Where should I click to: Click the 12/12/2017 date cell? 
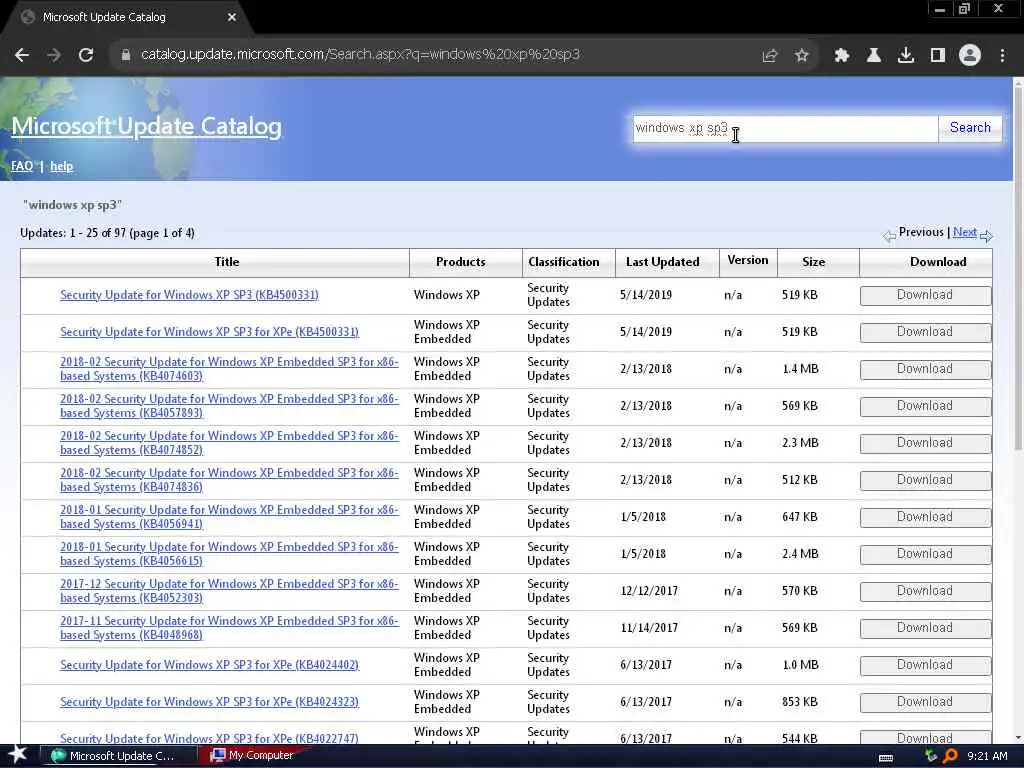[x=649, y=591]
